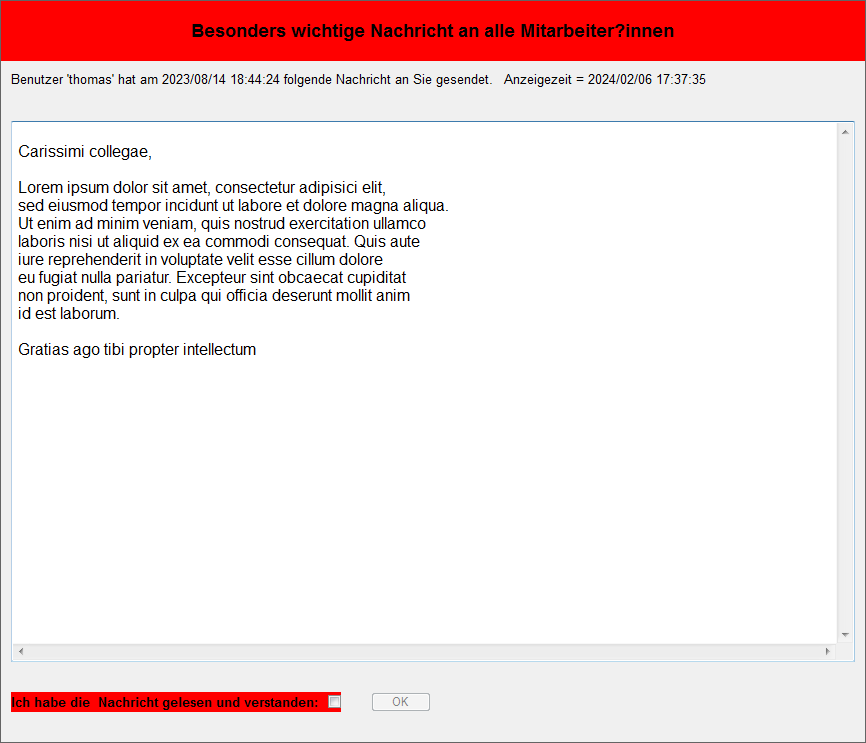Click the sender info text mentioning 'thomas'

[250, 79]
